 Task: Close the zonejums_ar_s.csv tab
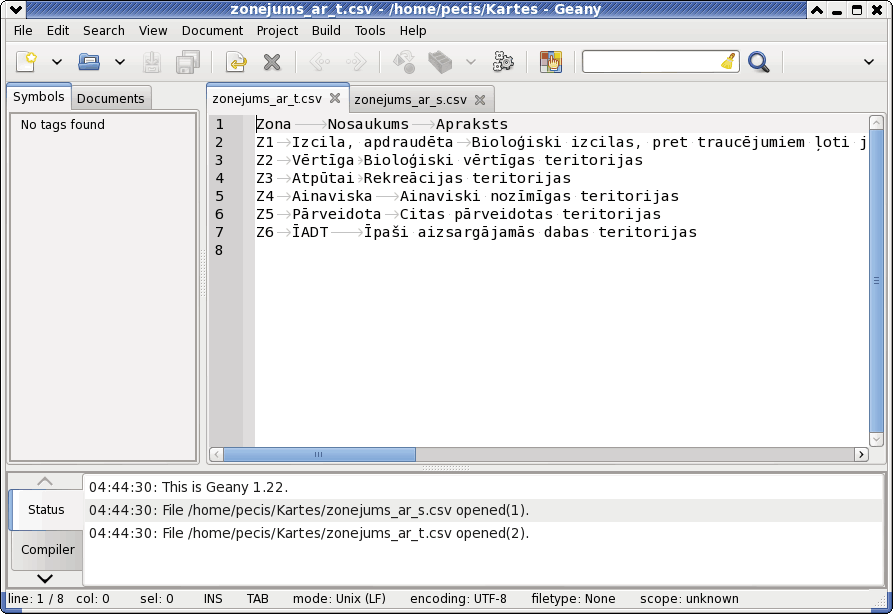coord(480,100)
